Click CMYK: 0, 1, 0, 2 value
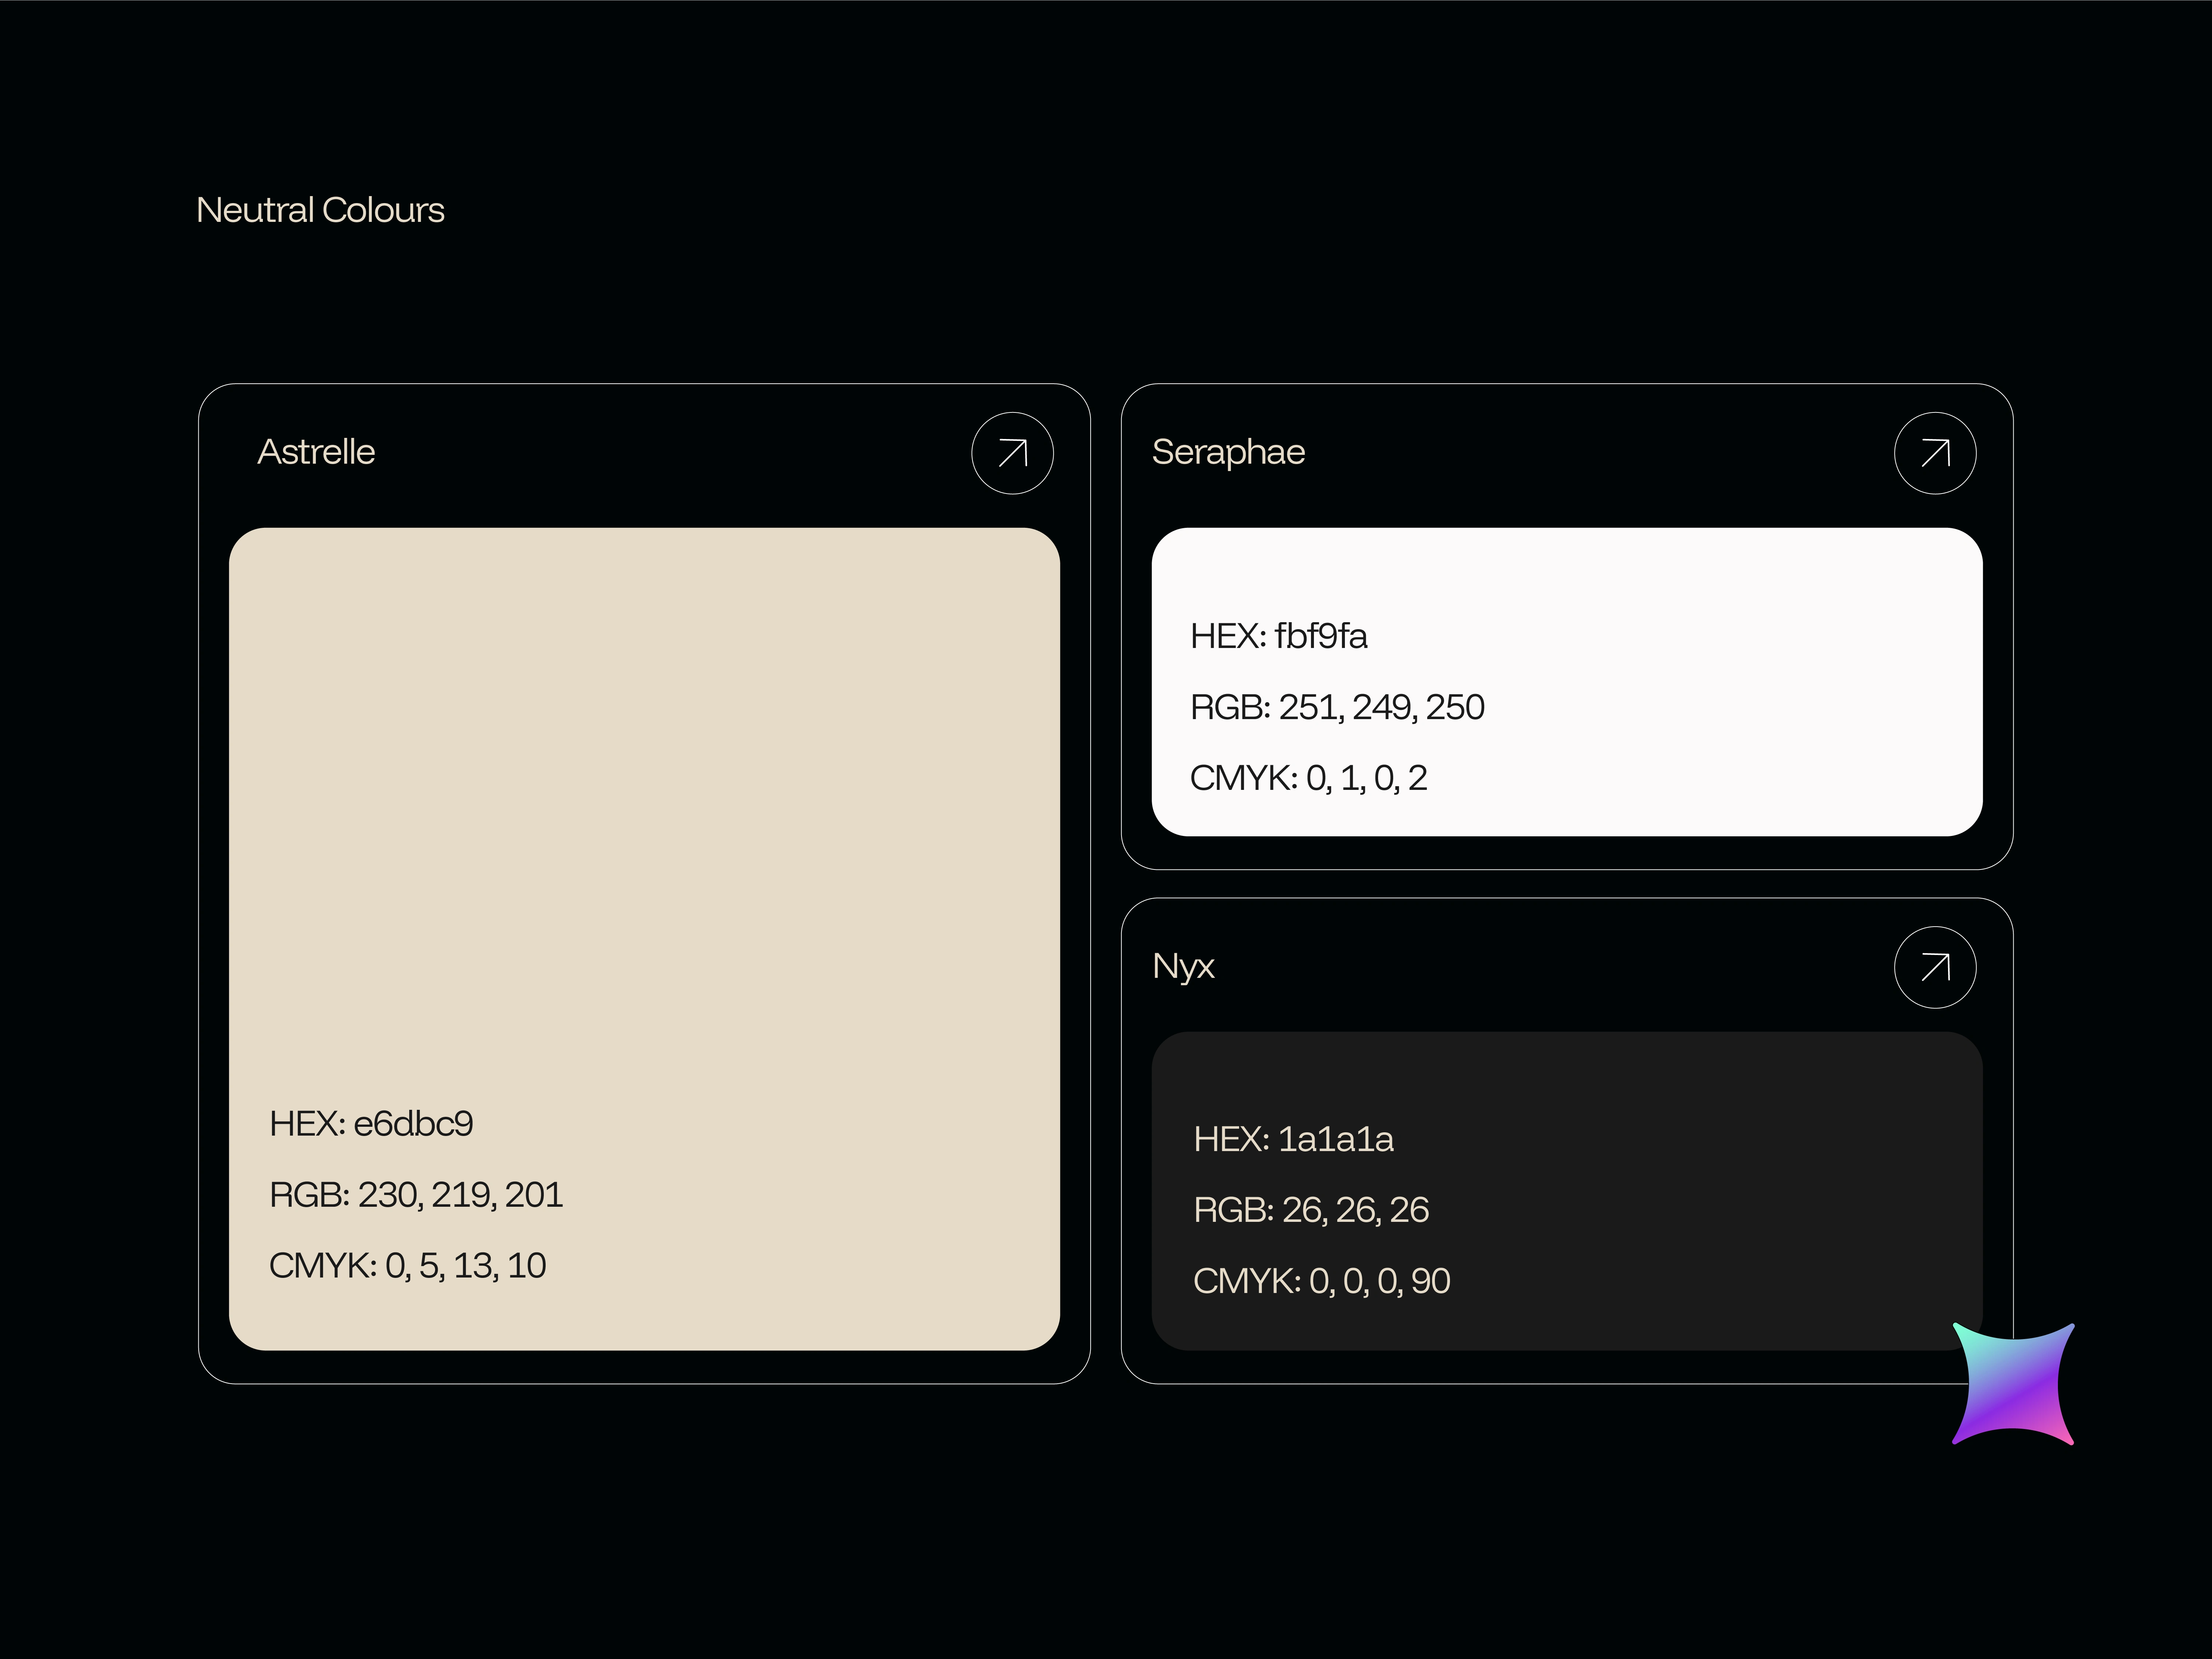2212x1659 pixels. point(1308,778)
